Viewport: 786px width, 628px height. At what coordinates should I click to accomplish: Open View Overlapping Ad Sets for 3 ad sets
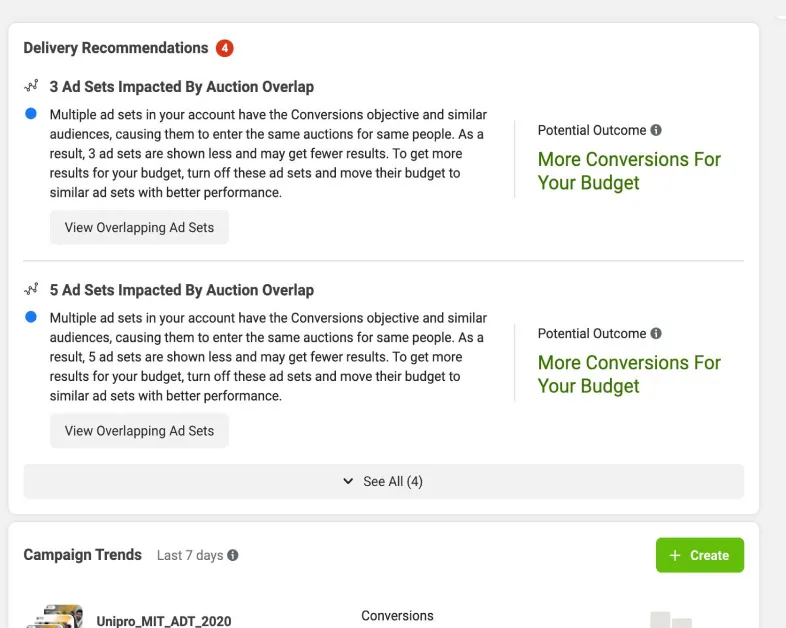[x=139, y=227]
